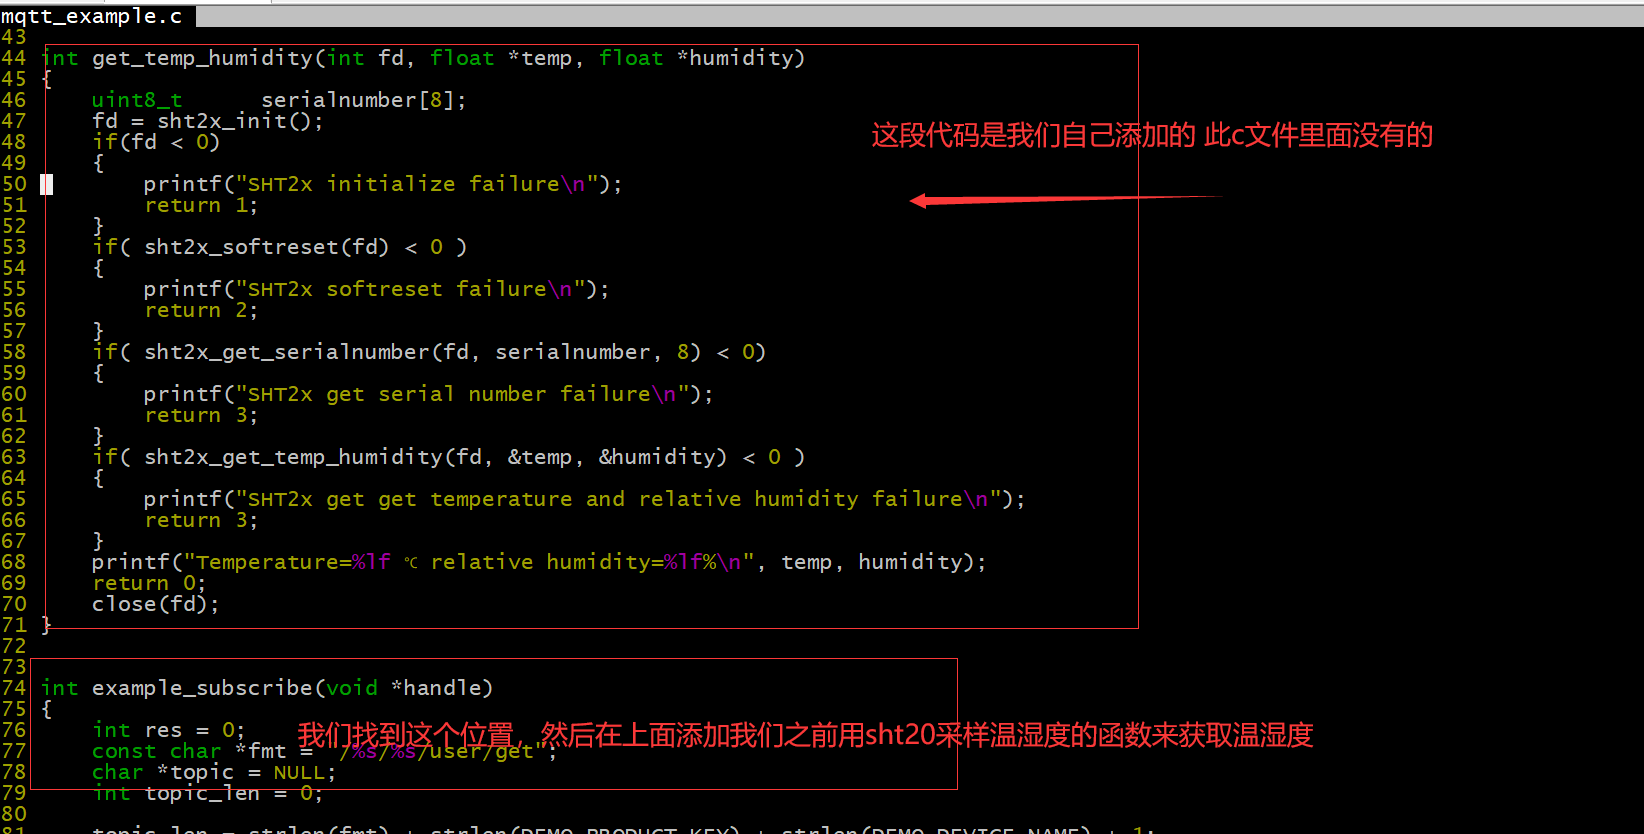Click the printf 'relative humidity failure' line
1644x834 pixels.
click(x=584, y=499)
